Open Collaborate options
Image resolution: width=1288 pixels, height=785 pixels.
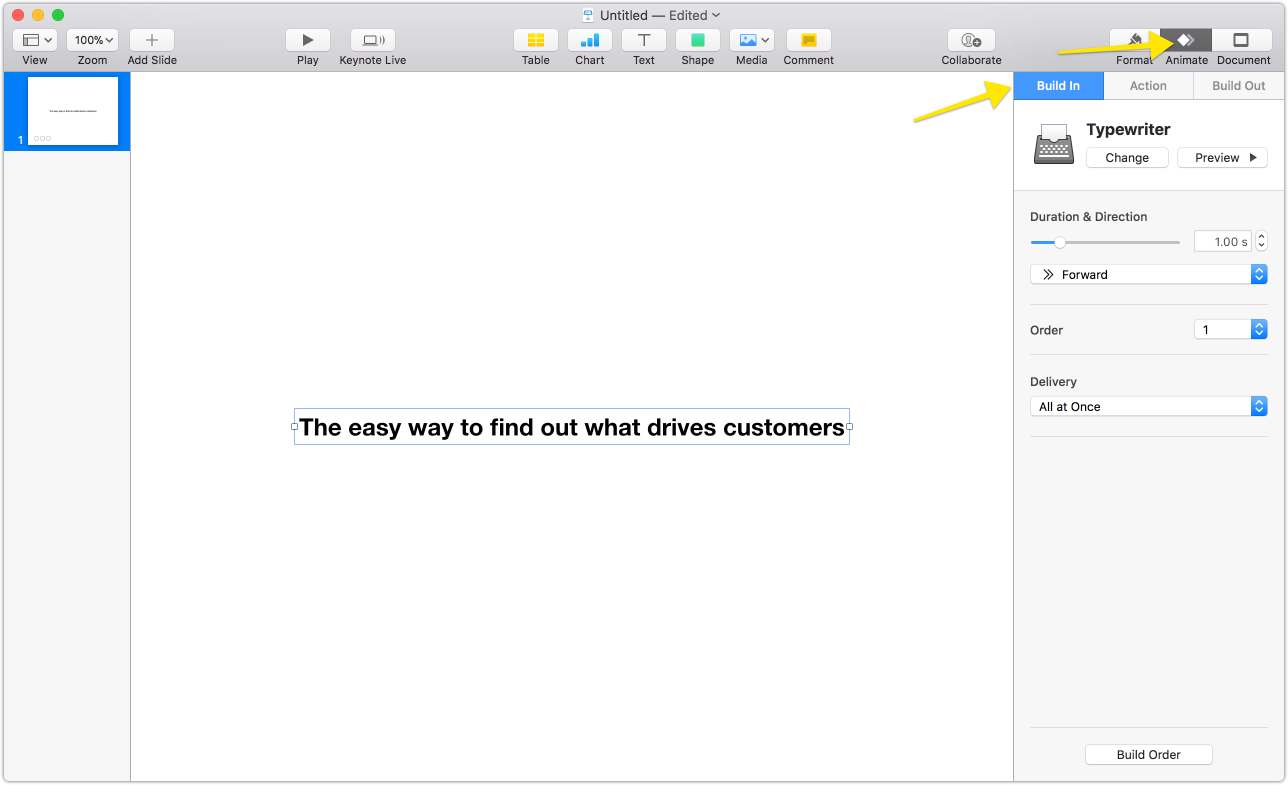point(971,40)
